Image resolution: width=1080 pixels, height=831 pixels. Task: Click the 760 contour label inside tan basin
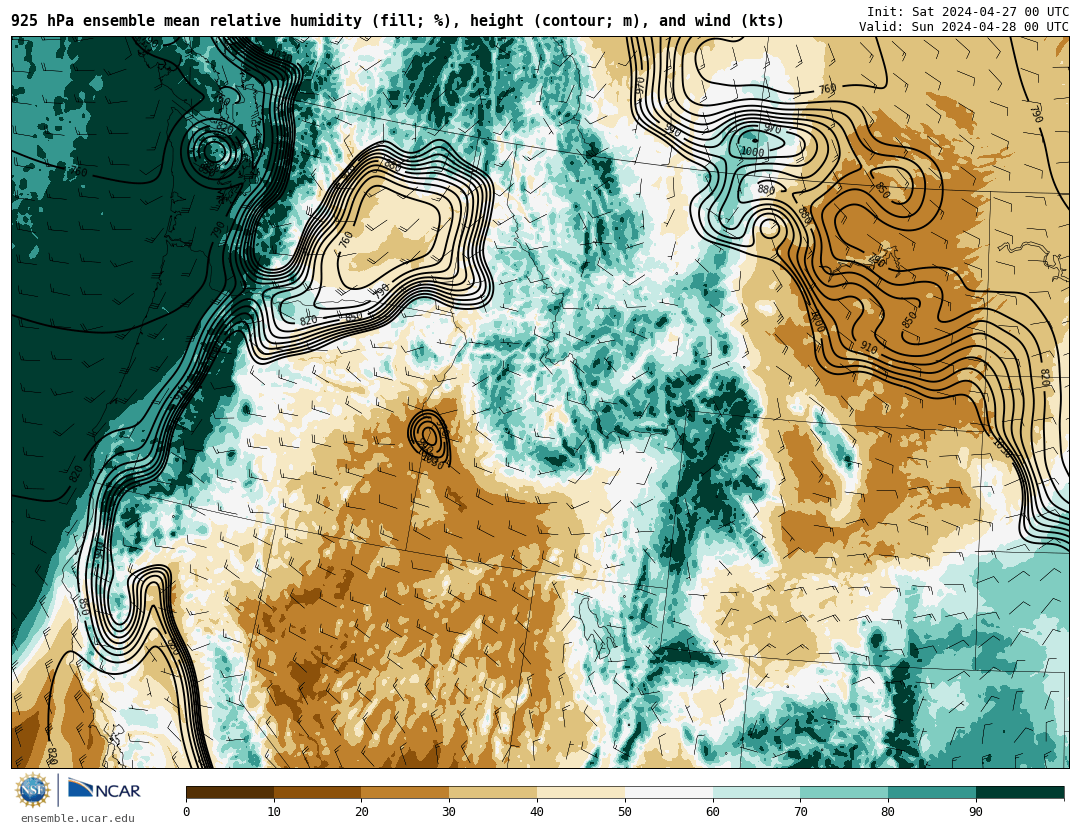click(x=346, y=240)
